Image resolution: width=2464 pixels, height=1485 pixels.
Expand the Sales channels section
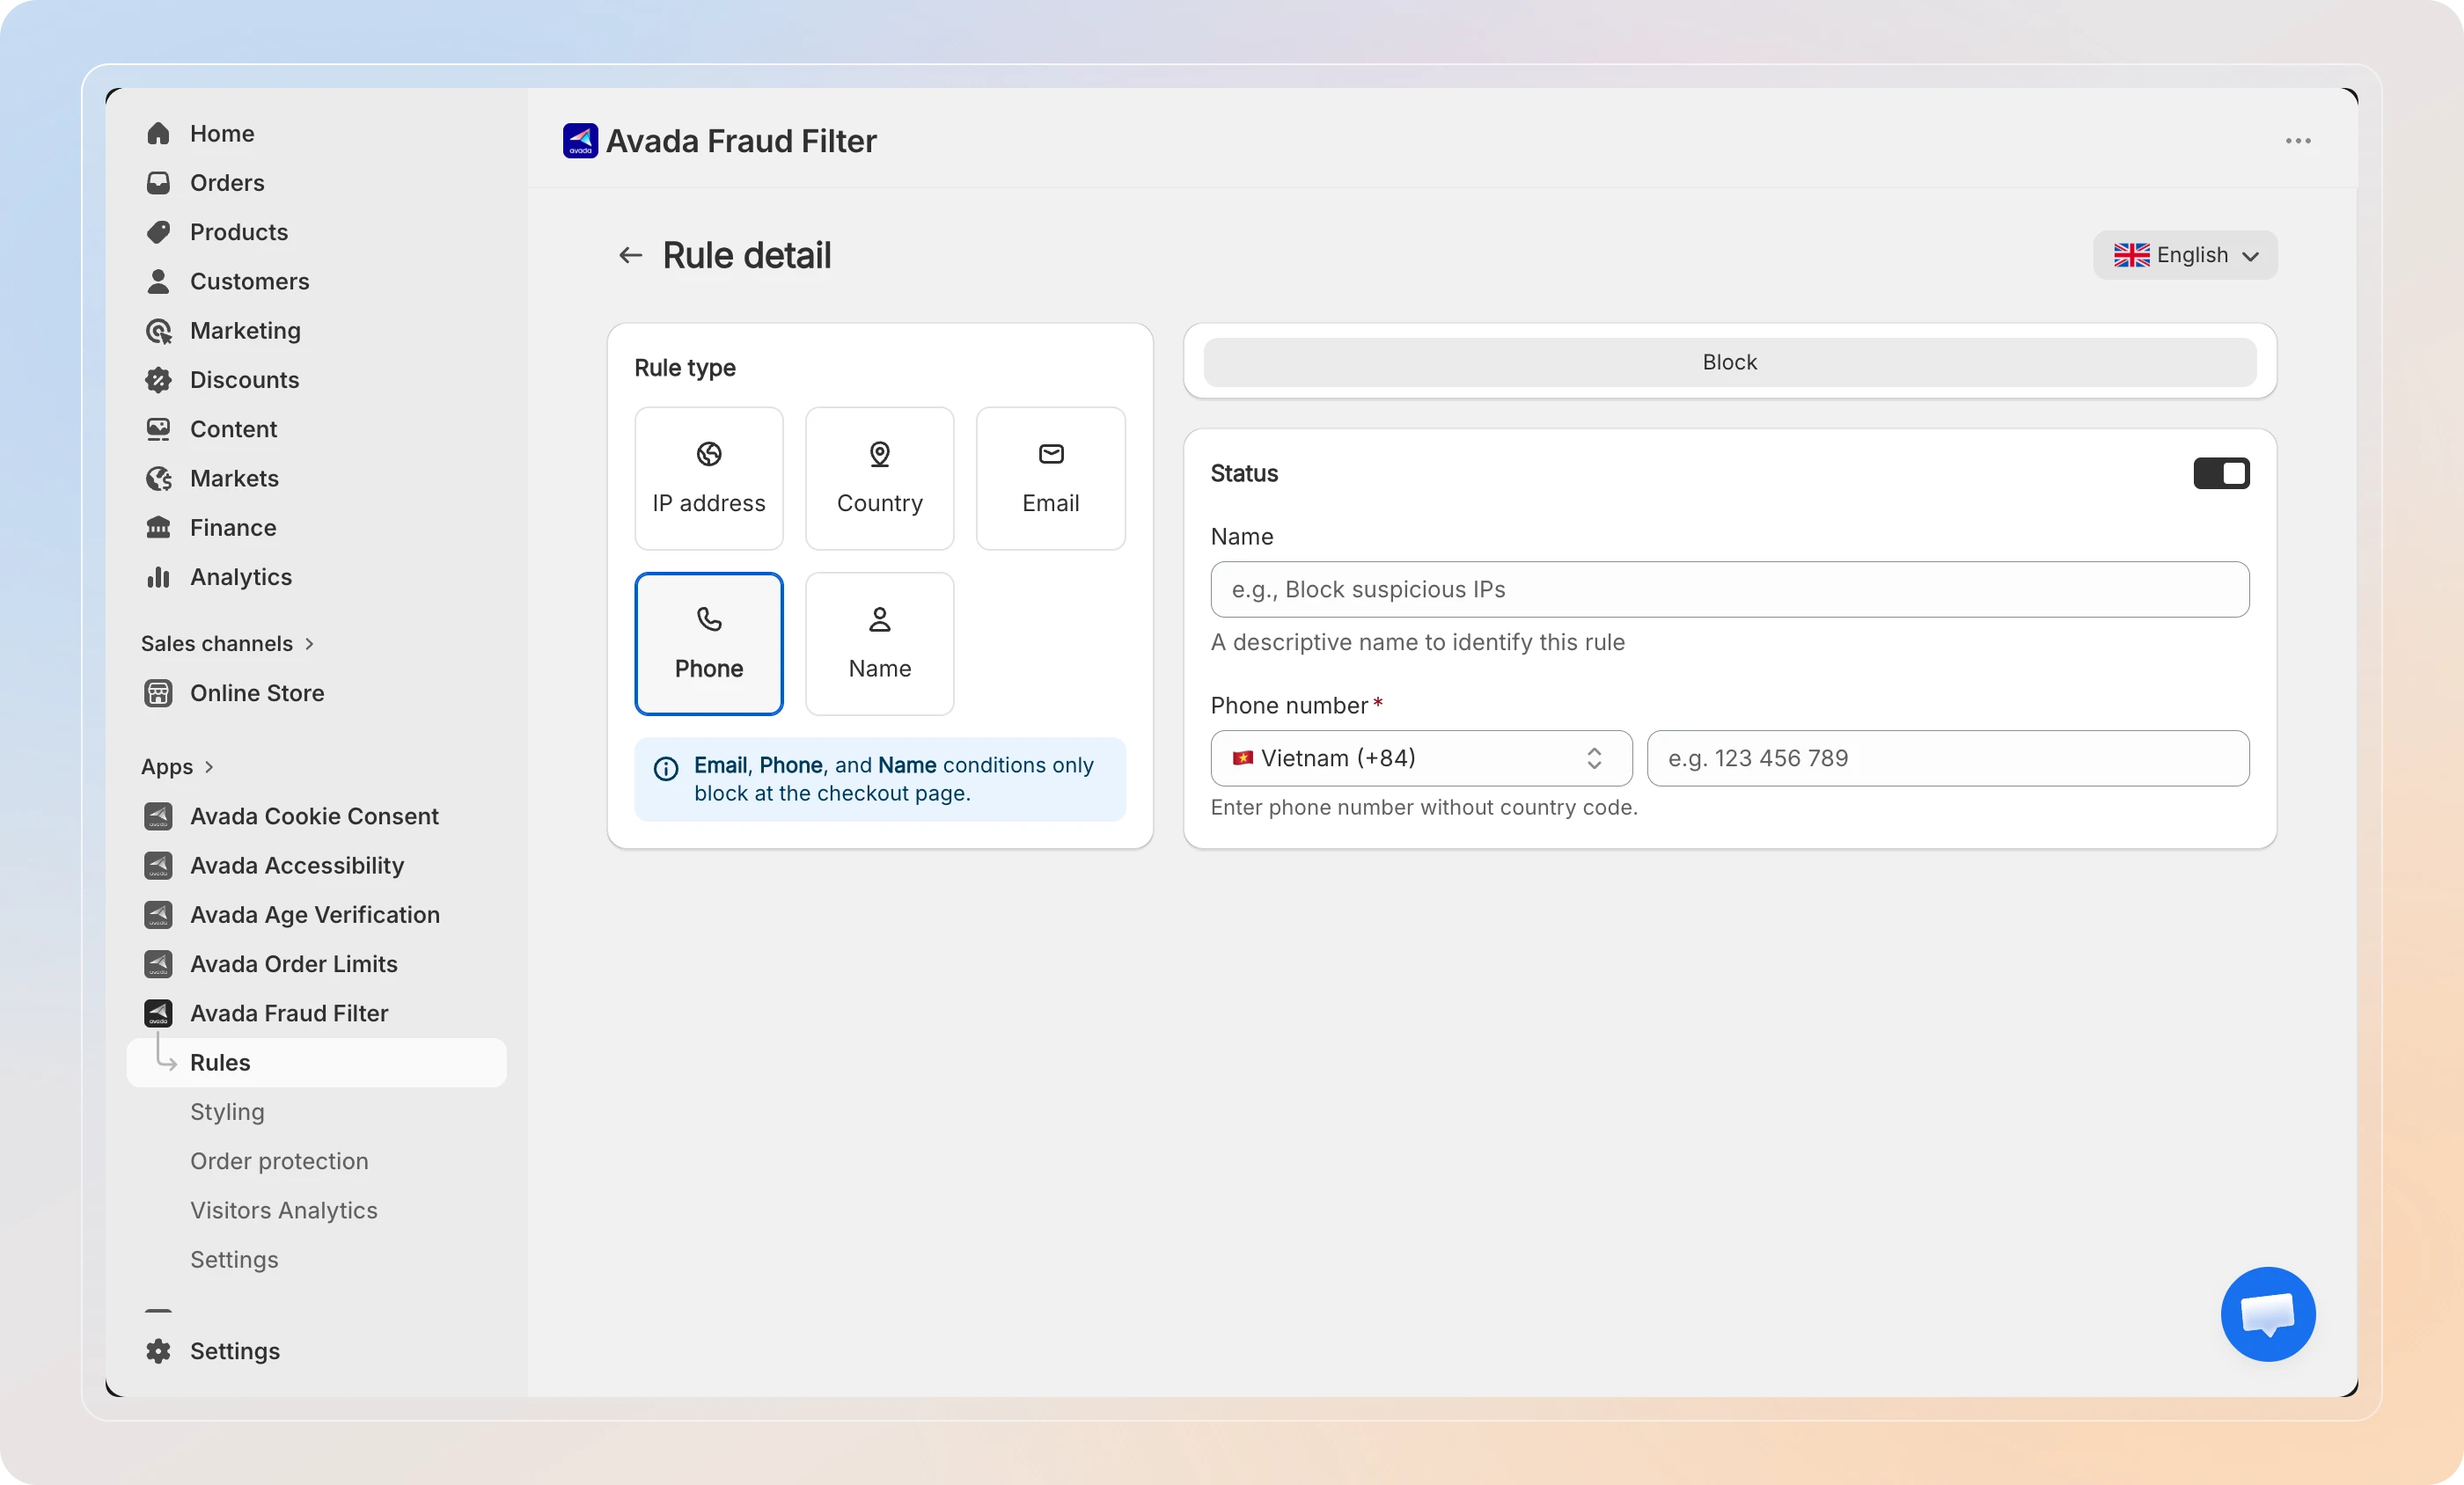(228, 643)
